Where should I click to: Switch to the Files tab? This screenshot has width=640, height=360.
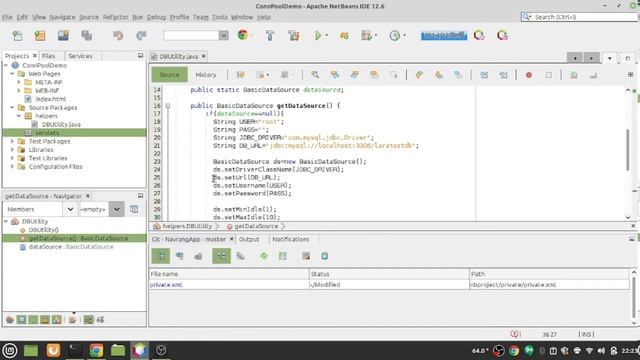click(x=49, y=56)
